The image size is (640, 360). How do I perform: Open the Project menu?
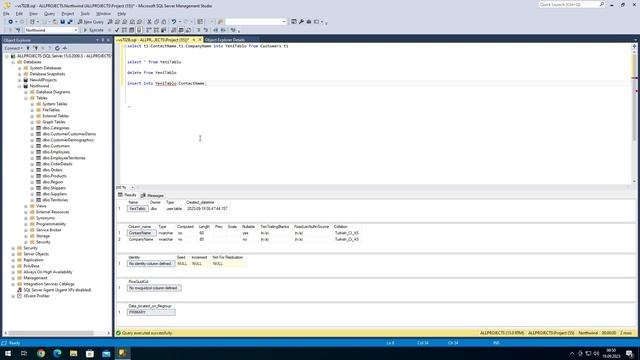point(68,13)
